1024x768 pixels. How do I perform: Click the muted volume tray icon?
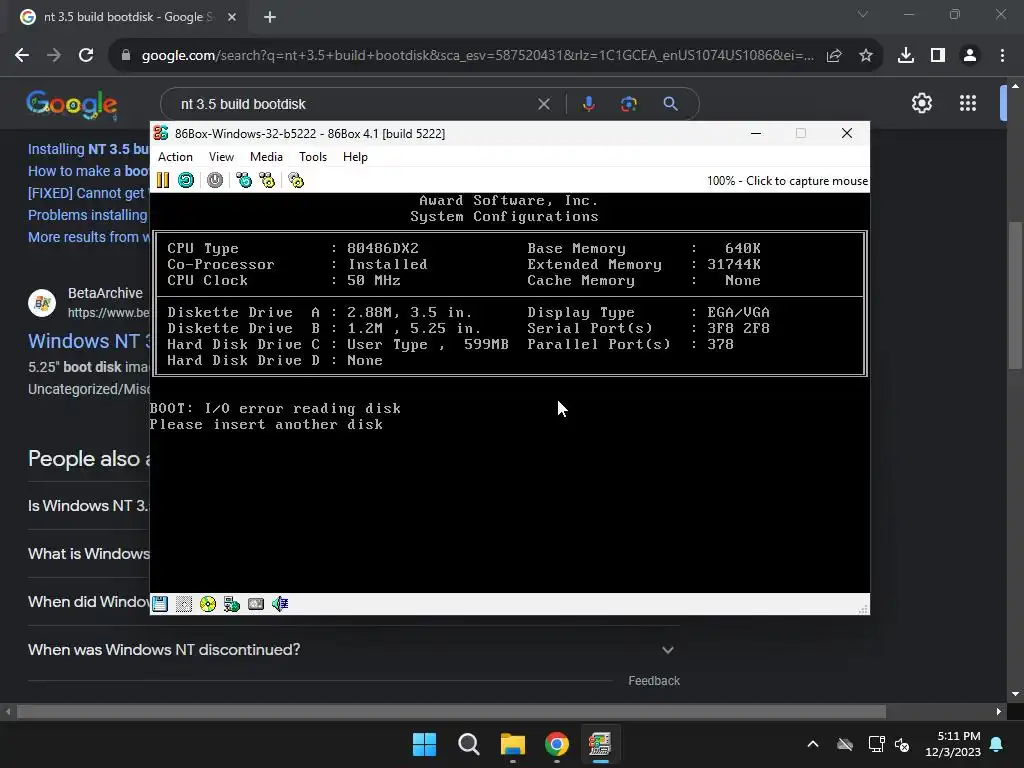(x=903, y=744)
